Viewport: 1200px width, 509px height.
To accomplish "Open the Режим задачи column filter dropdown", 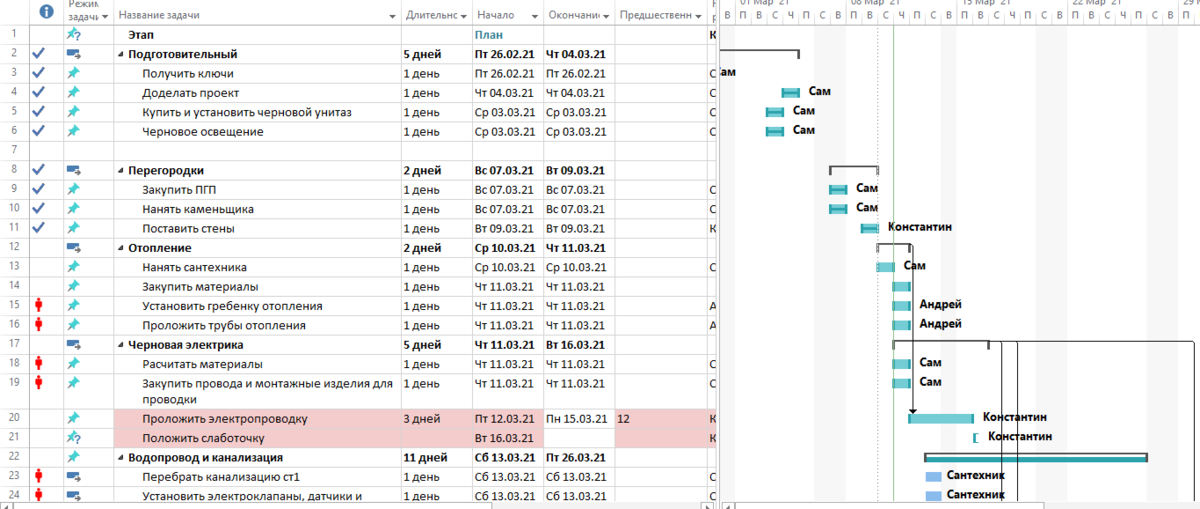I will pos(105,16).
